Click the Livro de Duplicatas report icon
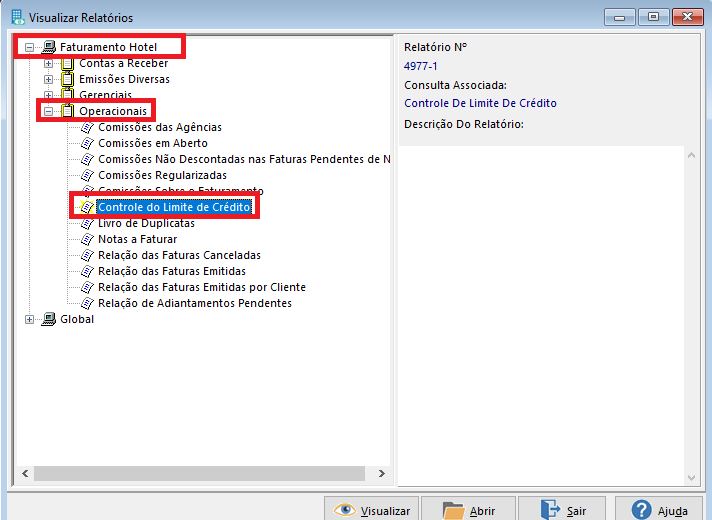Screen dimensions: 712x520 87,223
